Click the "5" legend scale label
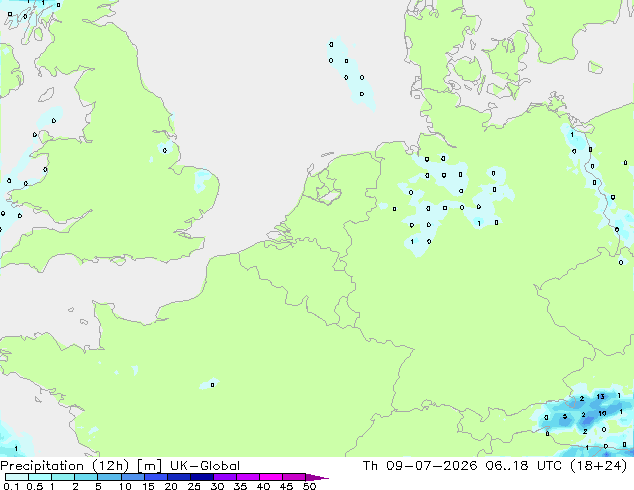The height and width of the screenshot is (490, 634). click(98, 486)
